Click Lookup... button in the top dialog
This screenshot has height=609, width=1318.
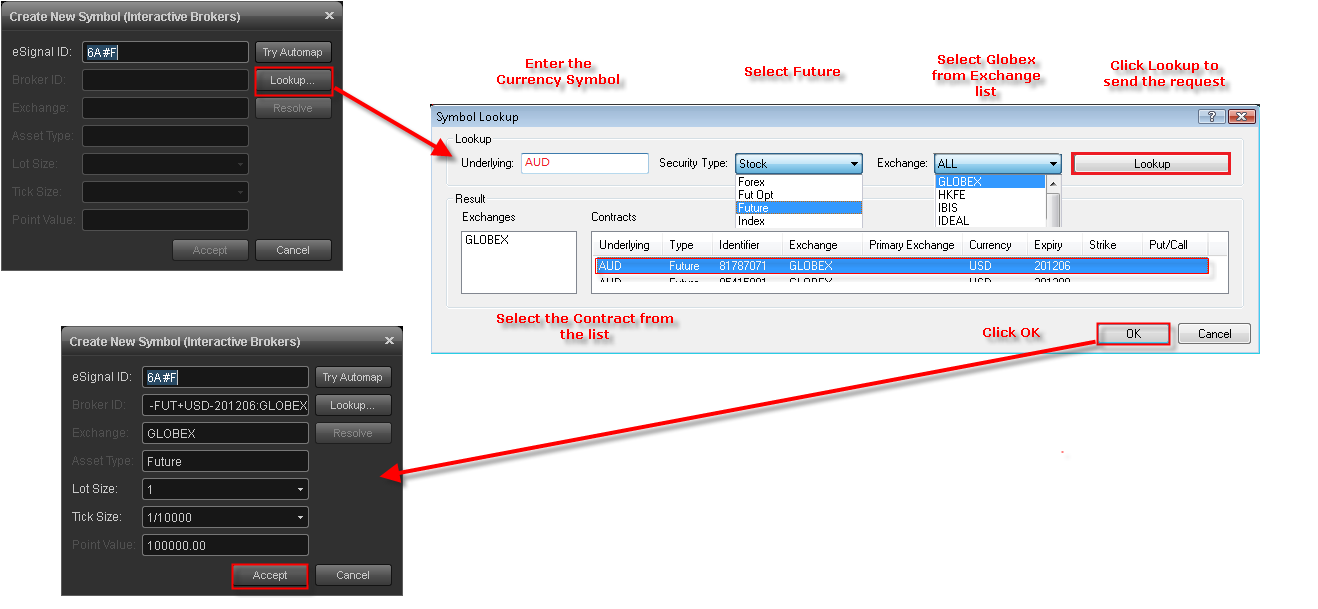point(293,80)
